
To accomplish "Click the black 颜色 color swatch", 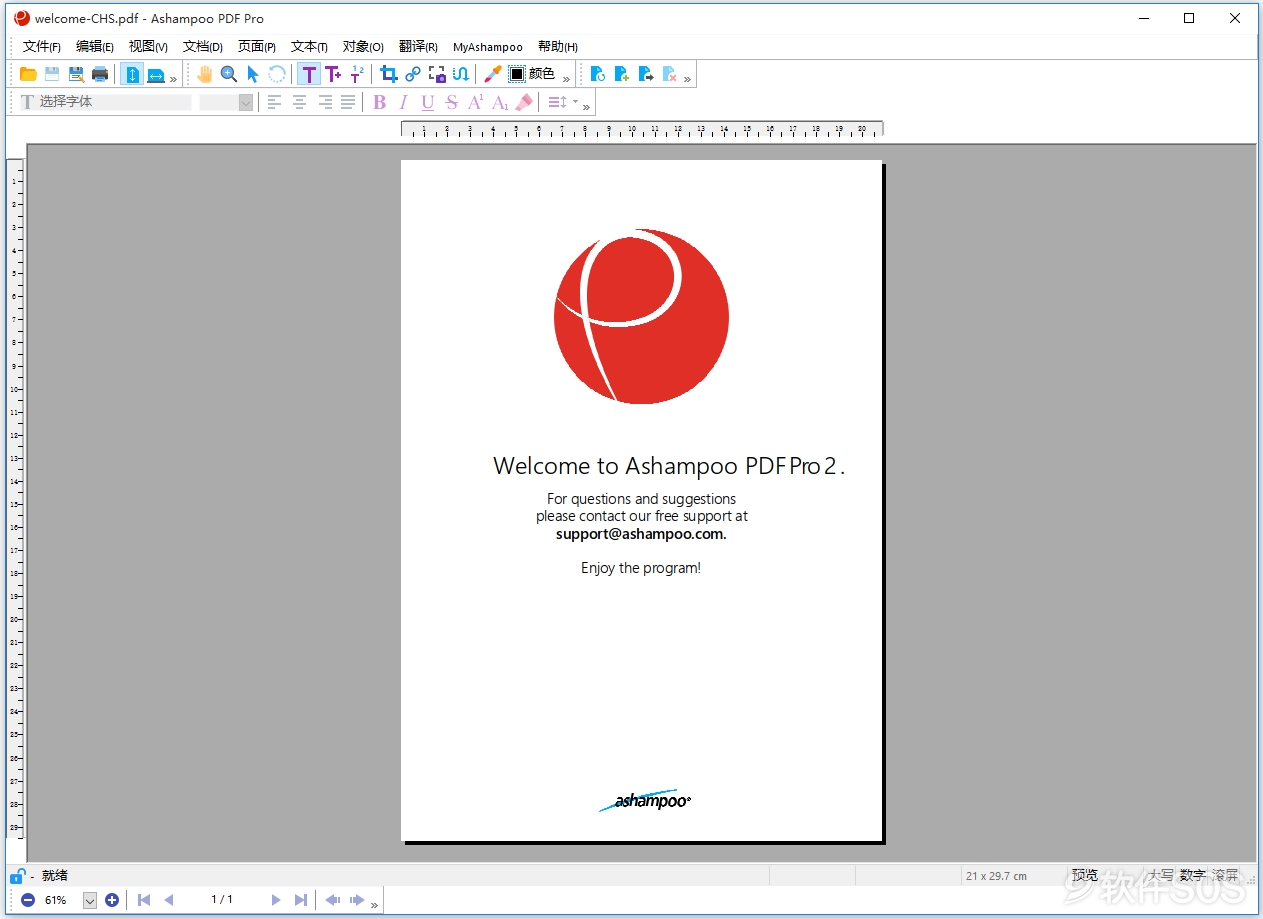I will coord(517,74).
